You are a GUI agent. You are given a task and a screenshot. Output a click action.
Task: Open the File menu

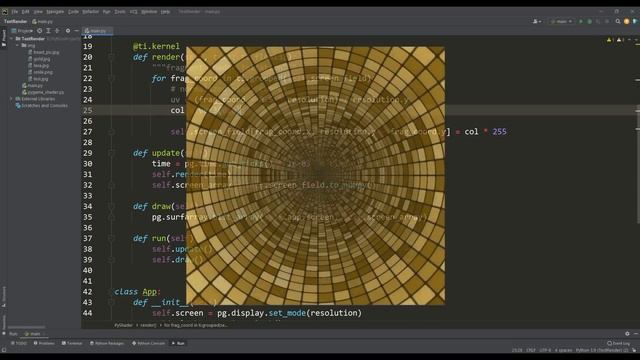click(15, 12)
